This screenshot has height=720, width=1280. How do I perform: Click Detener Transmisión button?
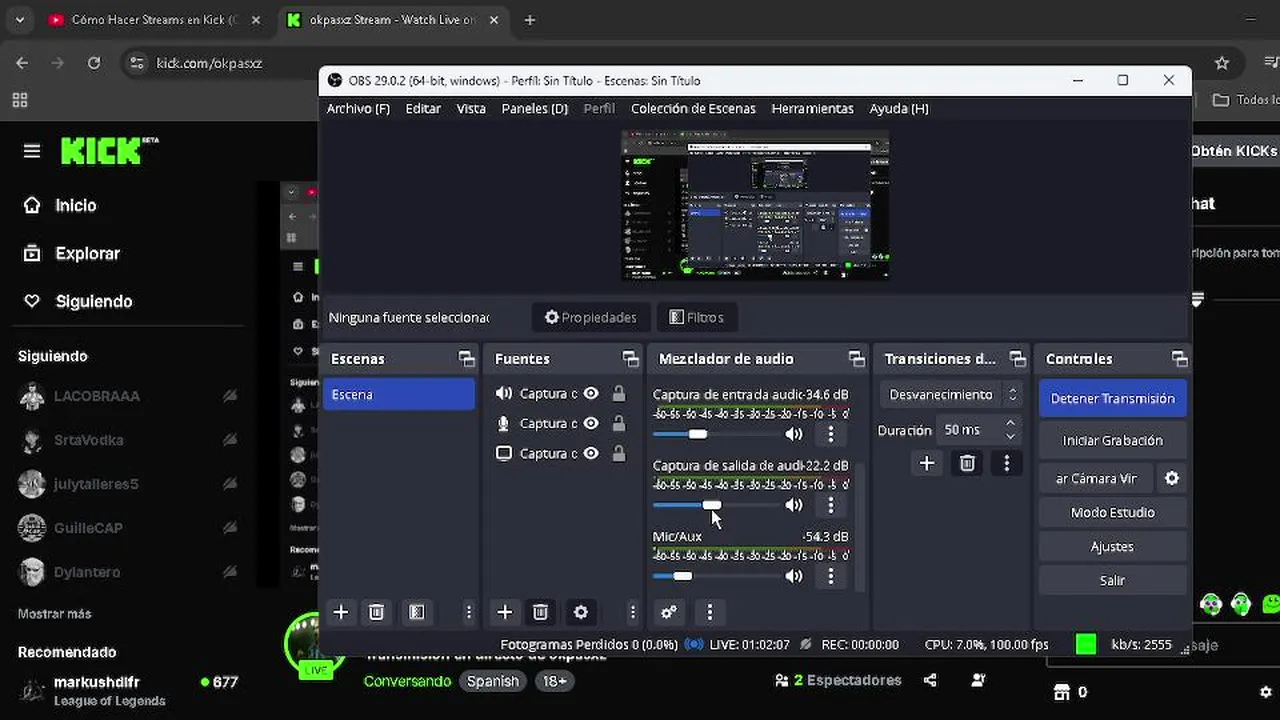coord(1113,398)
